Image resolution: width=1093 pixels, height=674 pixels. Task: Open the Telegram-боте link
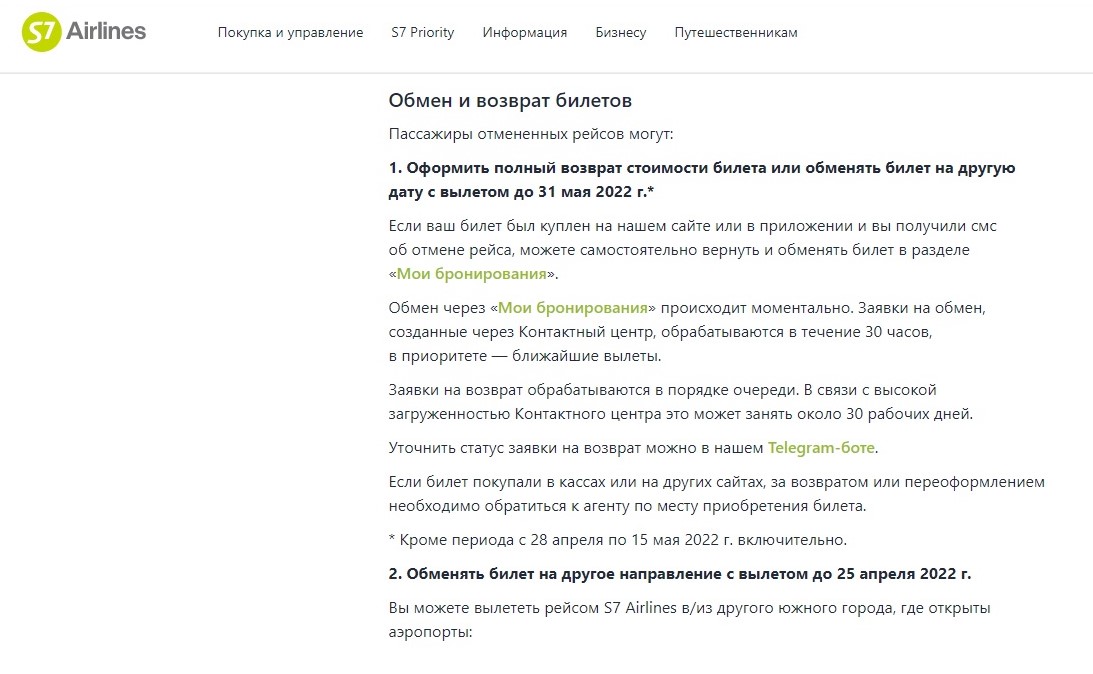(821, 447)
